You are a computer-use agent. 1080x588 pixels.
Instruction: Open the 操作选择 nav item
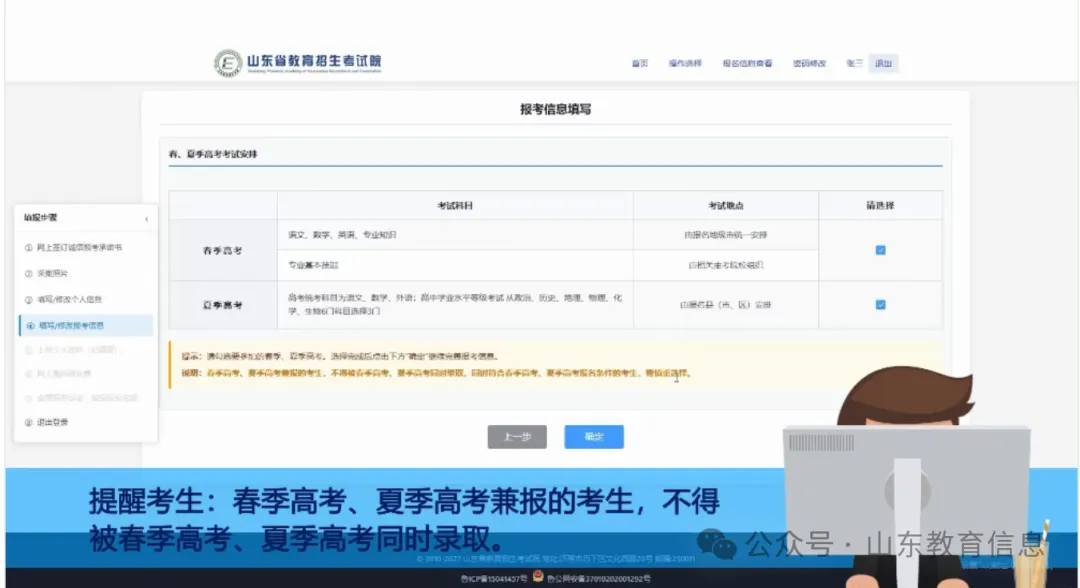(x=685, y=63)
